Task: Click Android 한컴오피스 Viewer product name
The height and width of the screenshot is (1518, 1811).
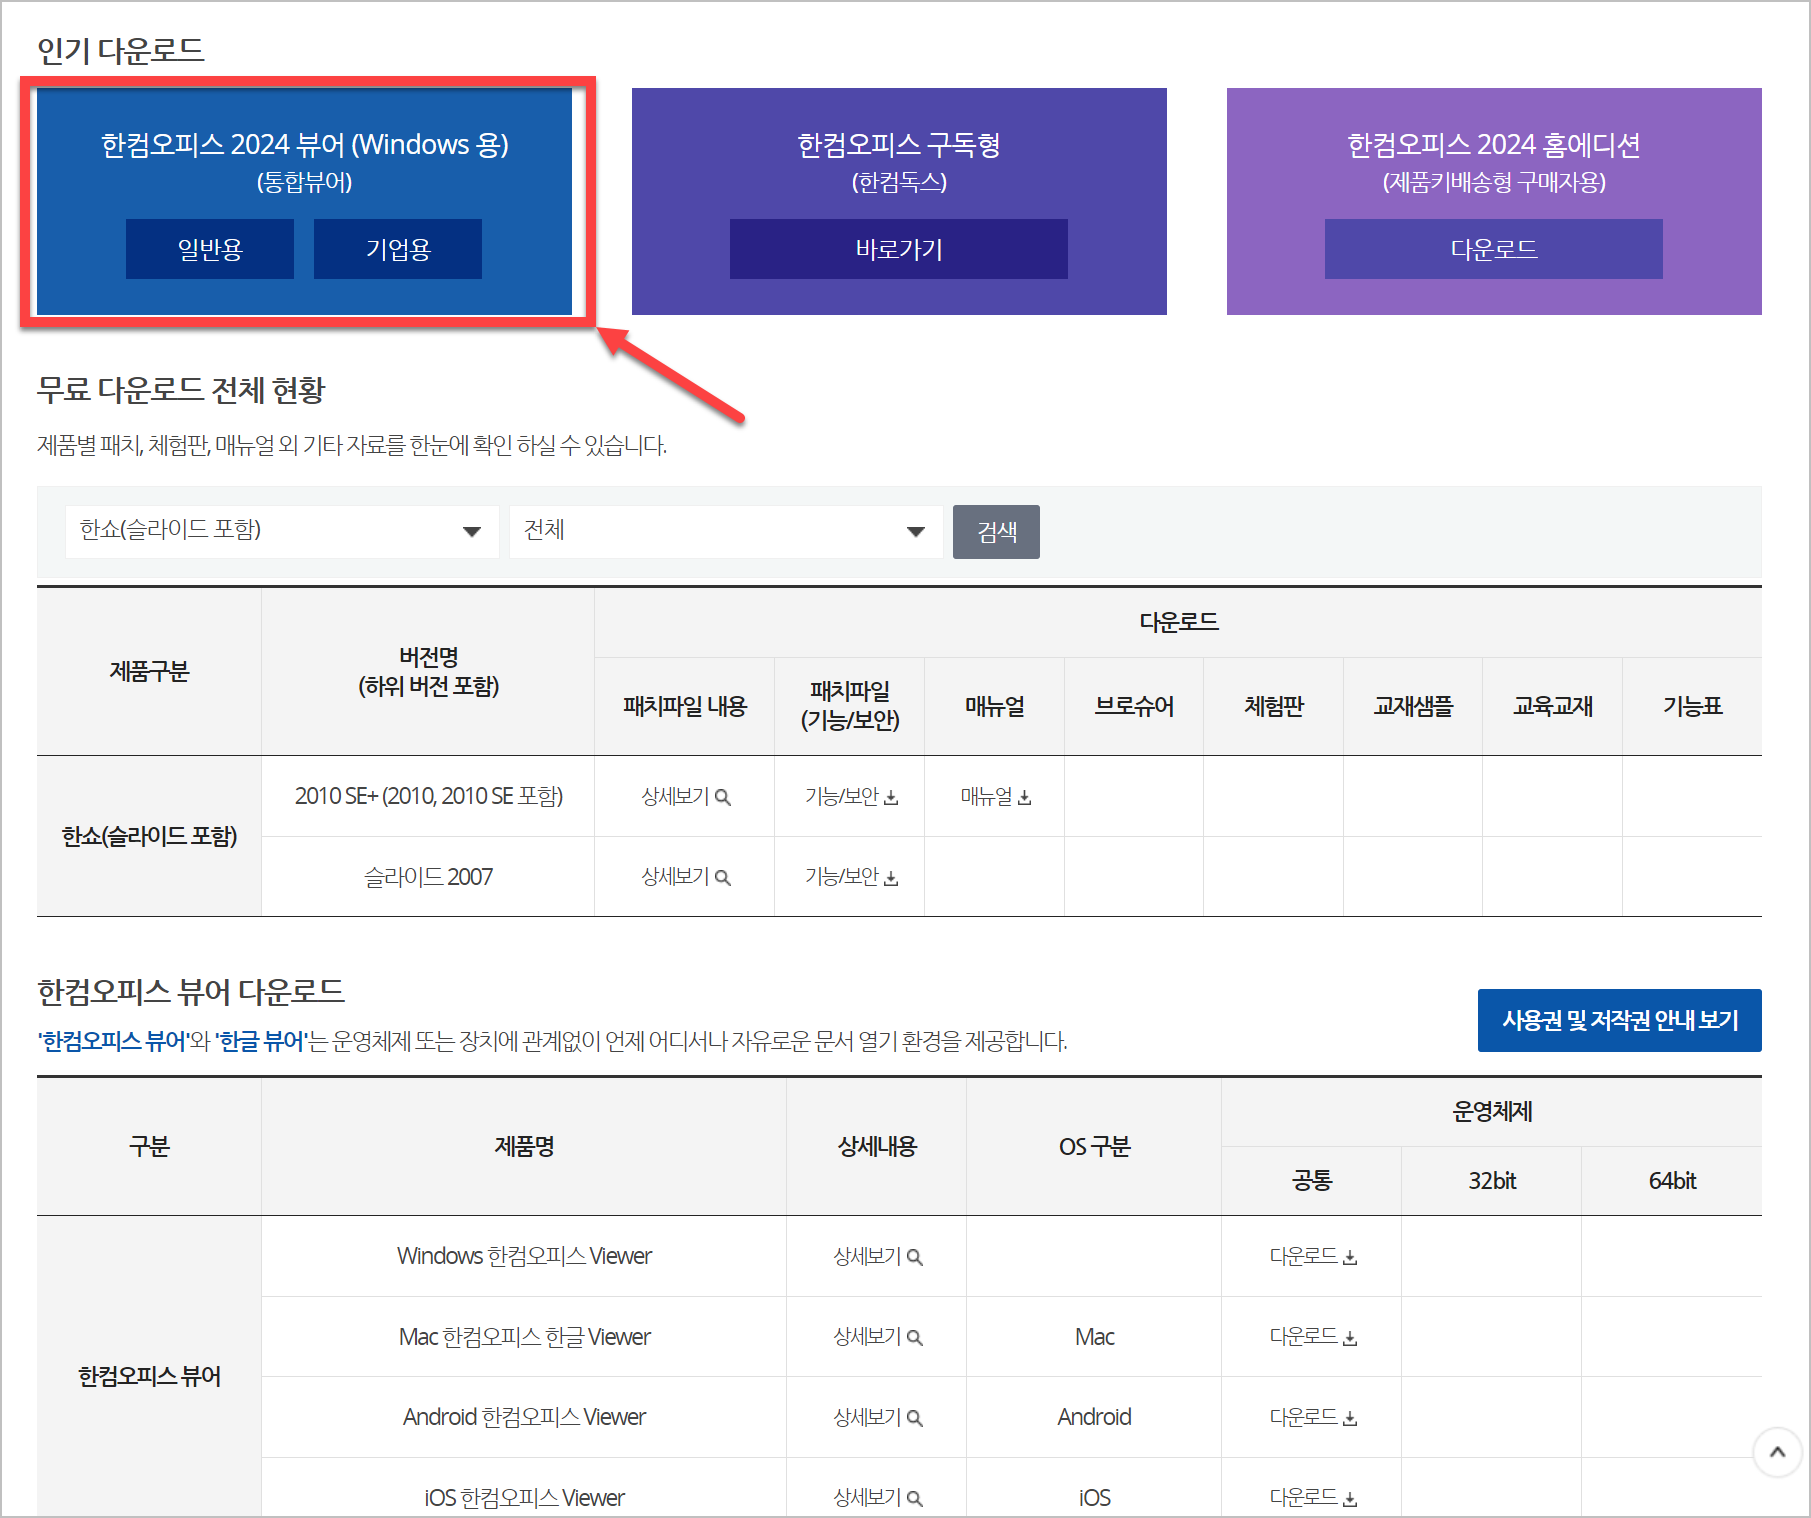Action: (524, 1417)
